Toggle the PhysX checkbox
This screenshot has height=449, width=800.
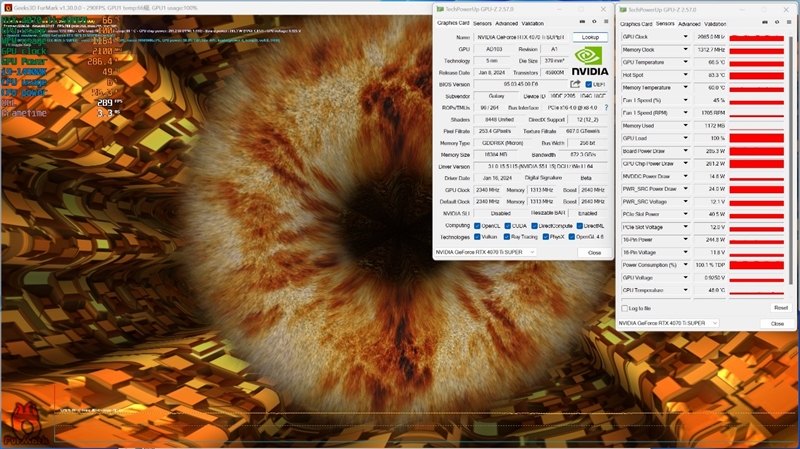[x=546, y=237]
